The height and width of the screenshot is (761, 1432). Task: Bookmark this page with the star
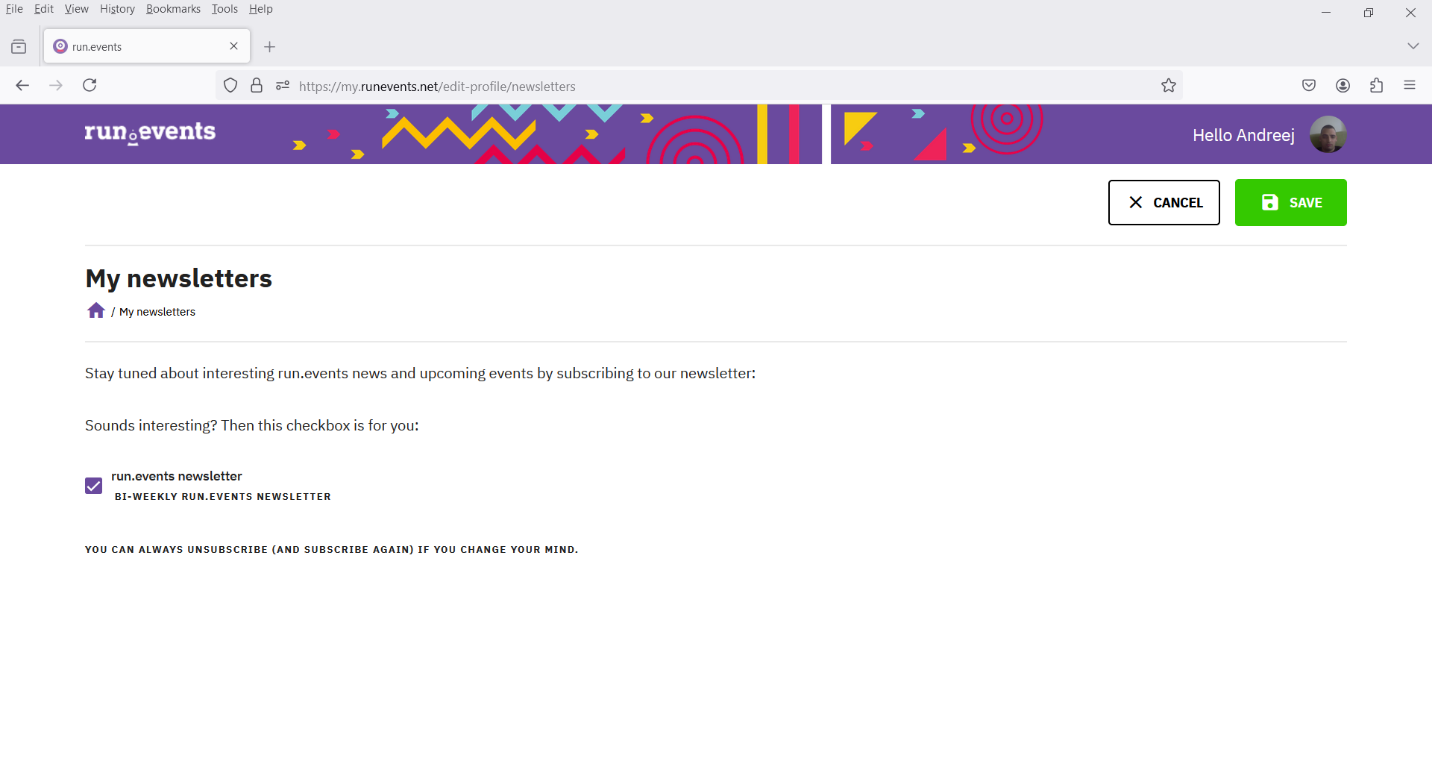click(x=1168, y=86)
